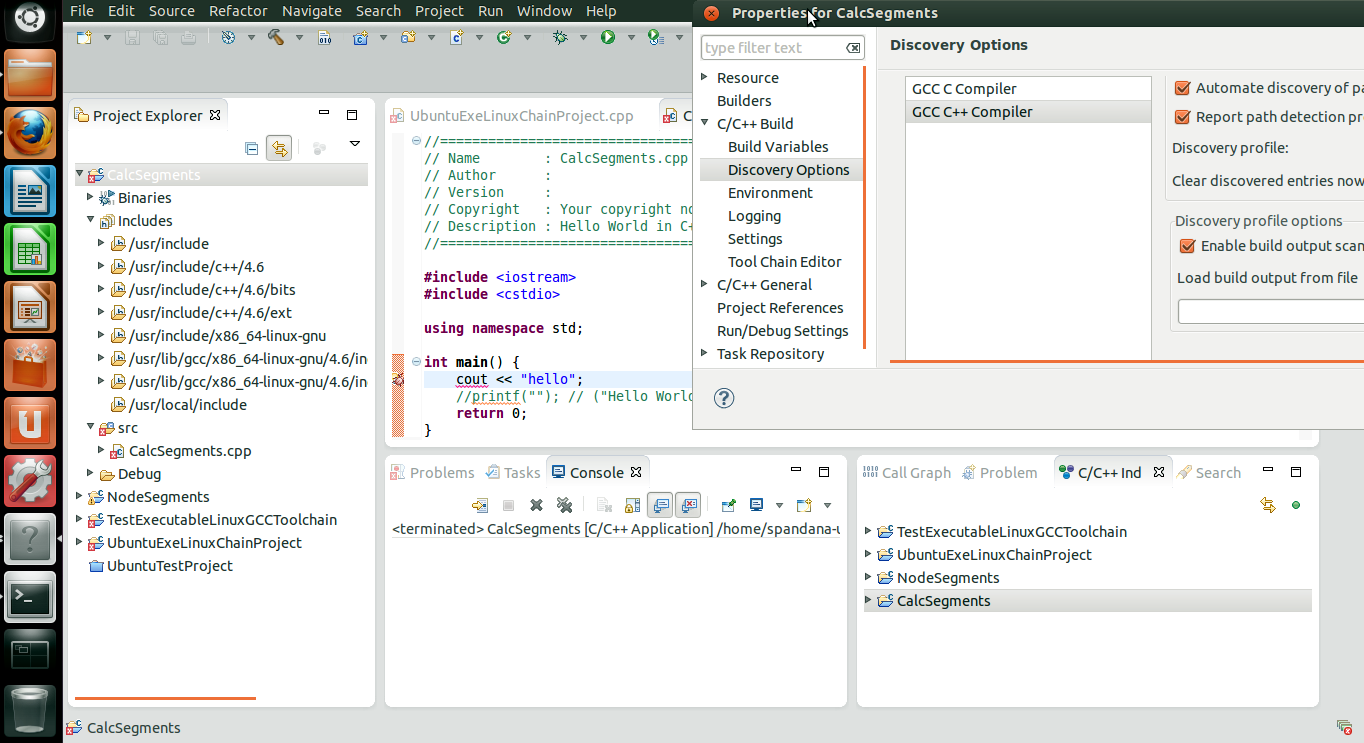Viewport: 1364px width, 743px height.
Task: Collapse all in Project Explorer
Action: (x=252, y=148)
